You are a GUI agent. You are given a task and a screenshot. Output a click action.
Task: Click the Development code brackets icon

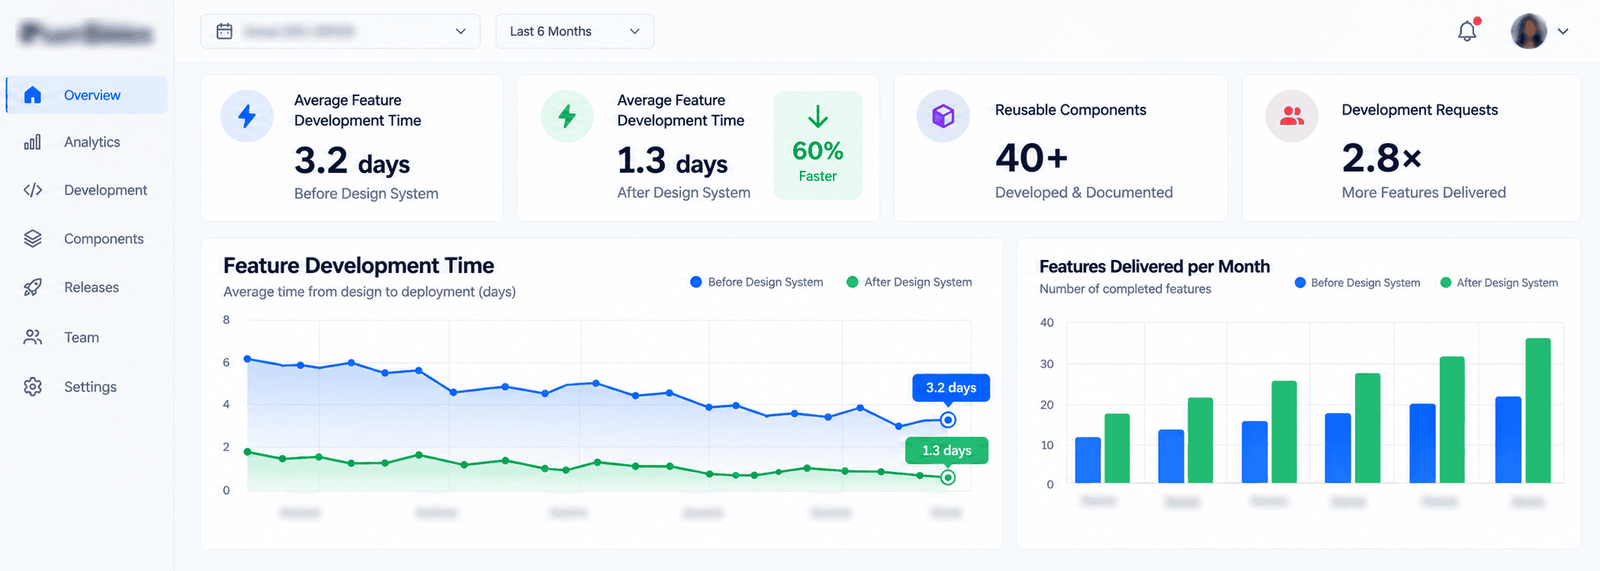tap(33, 190)
